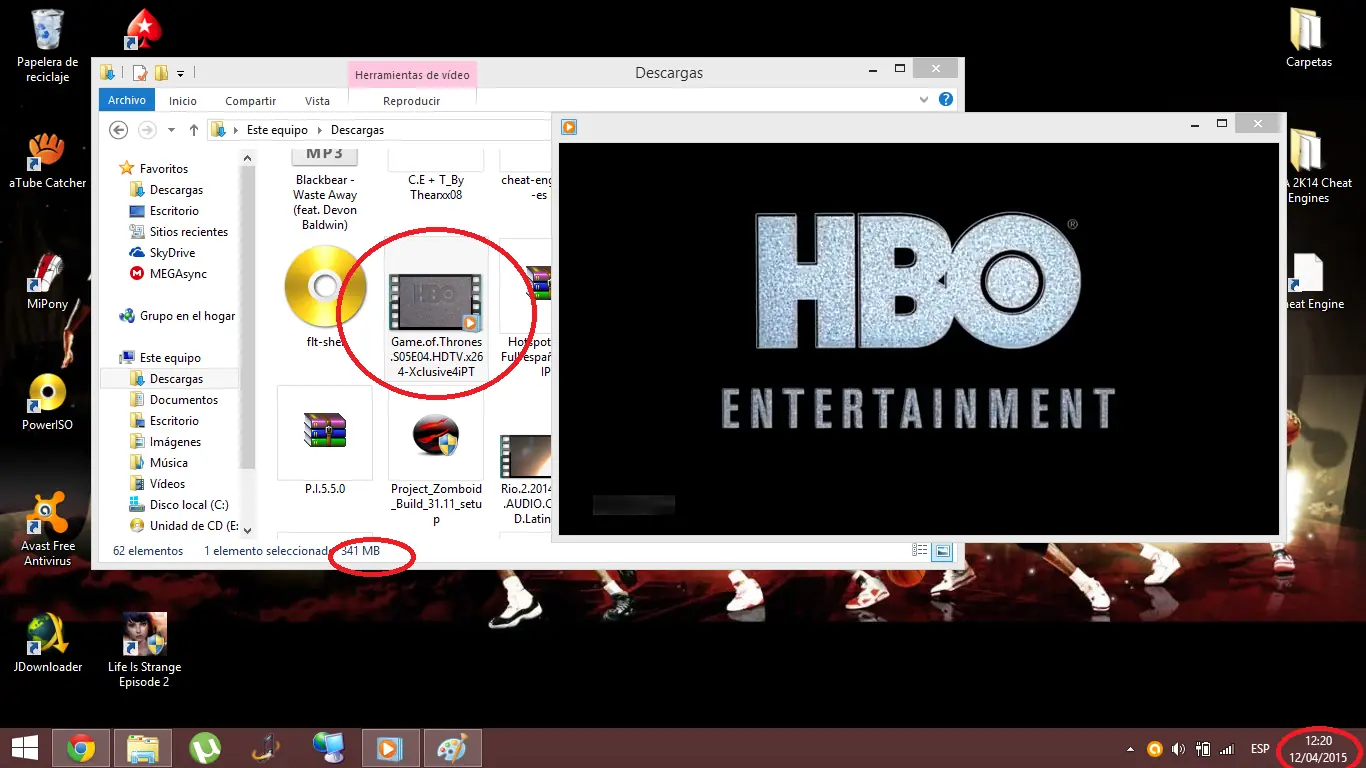
Task: Select Documentos under Este equipo
Action: point(184,400)
